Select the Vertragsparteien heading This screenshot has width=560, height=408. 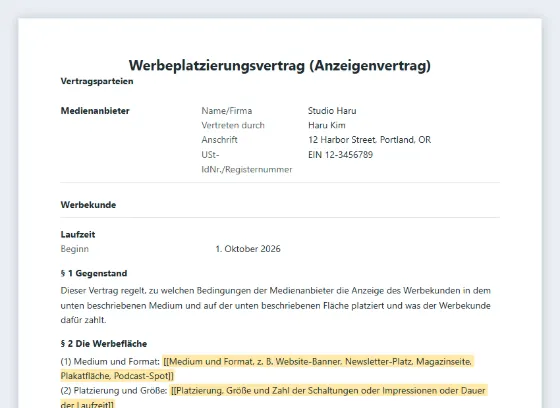pos(97,81)
